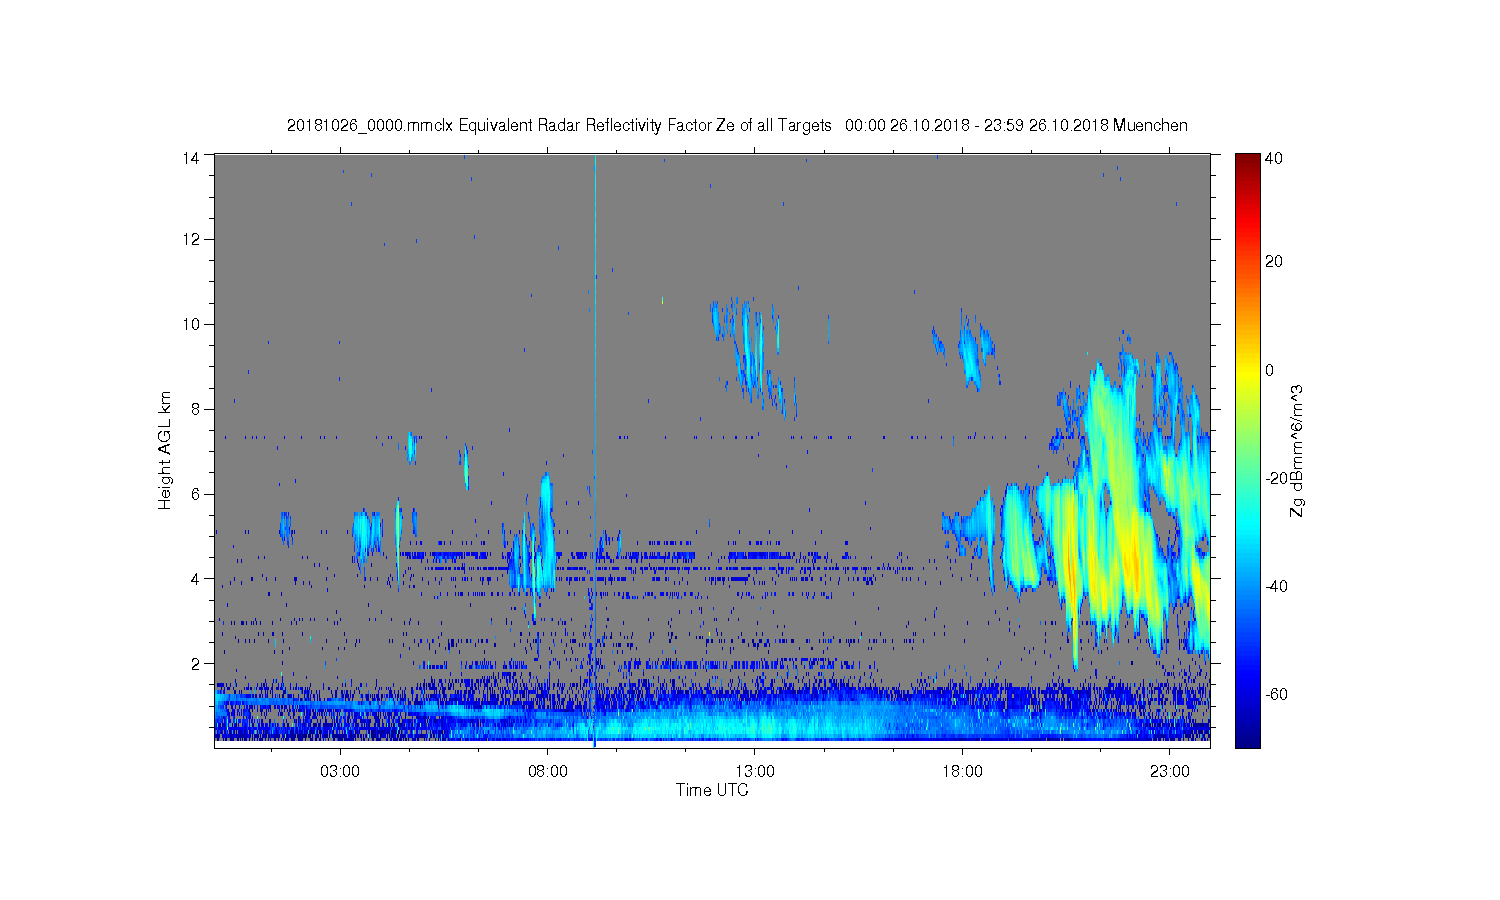
Task: Click the reflectivity color scale bar
Action: coord(1247,450)
